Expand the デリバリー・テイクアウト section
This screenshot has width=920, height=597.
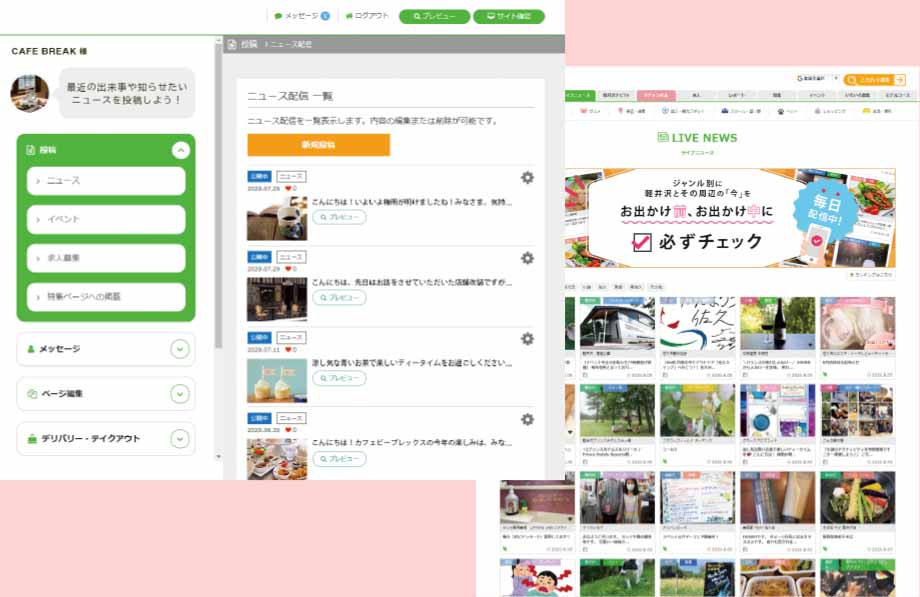[180, 439]
